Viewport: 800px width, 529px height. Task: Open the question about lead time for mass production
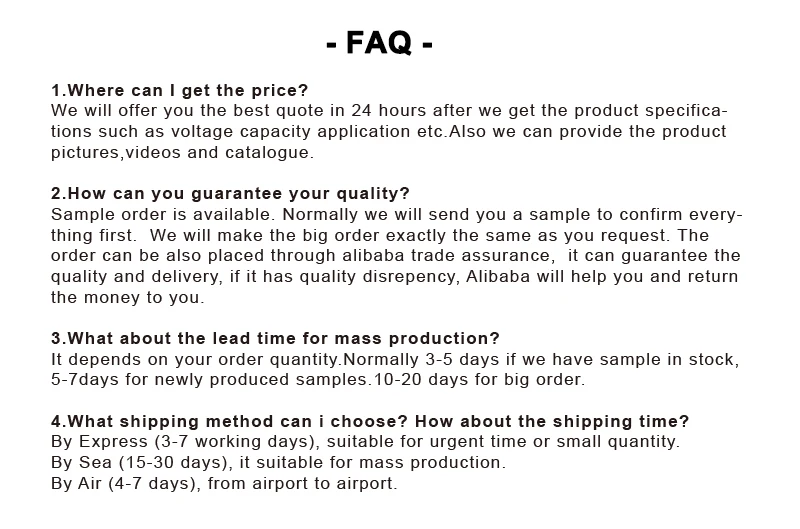pos(275,338)
